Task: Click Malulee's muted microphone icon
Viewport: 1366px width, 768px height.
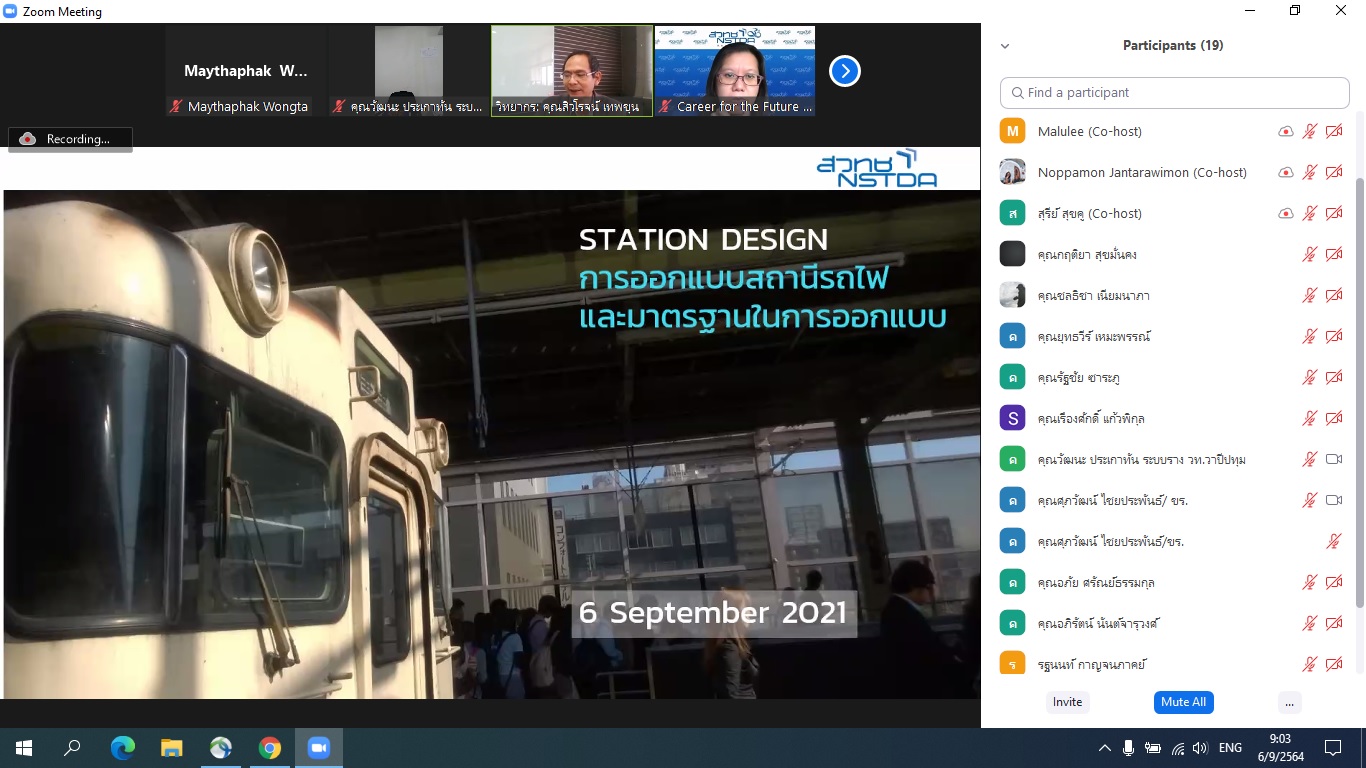Action: point(1310,131)
